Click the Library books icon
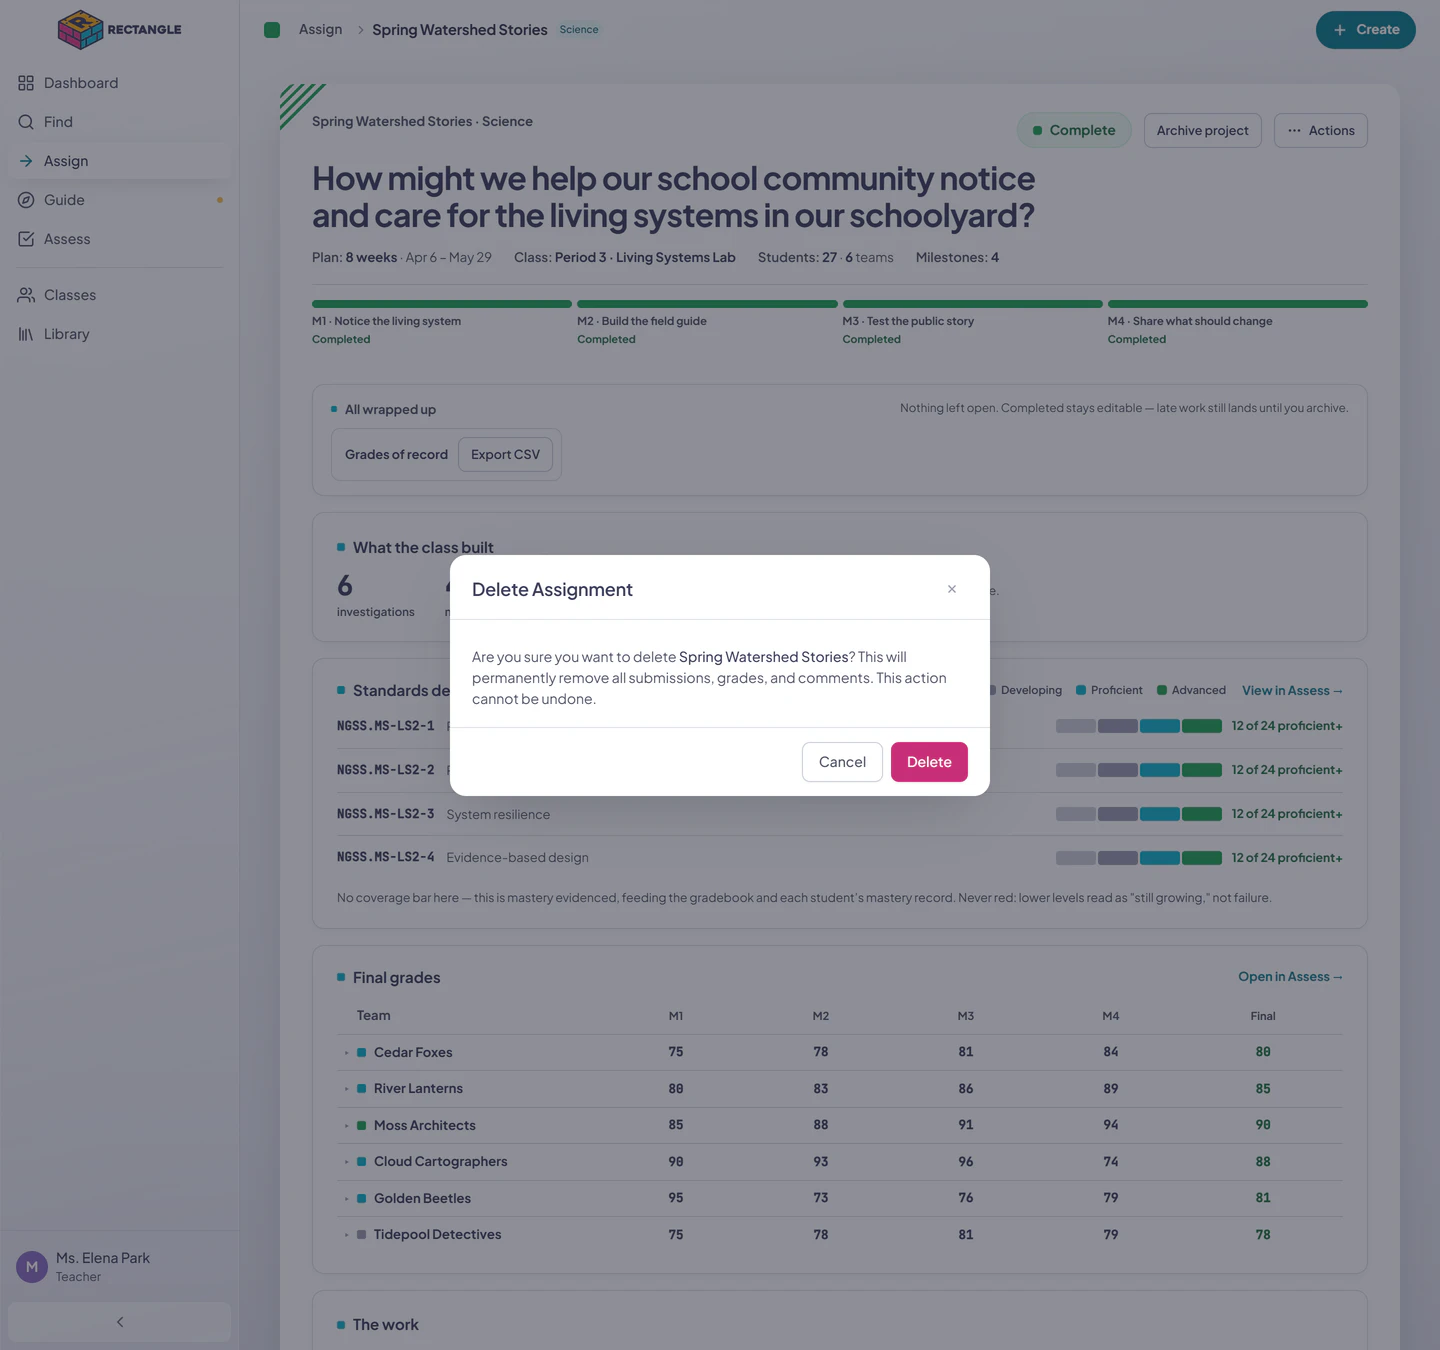 click(26, 334)
